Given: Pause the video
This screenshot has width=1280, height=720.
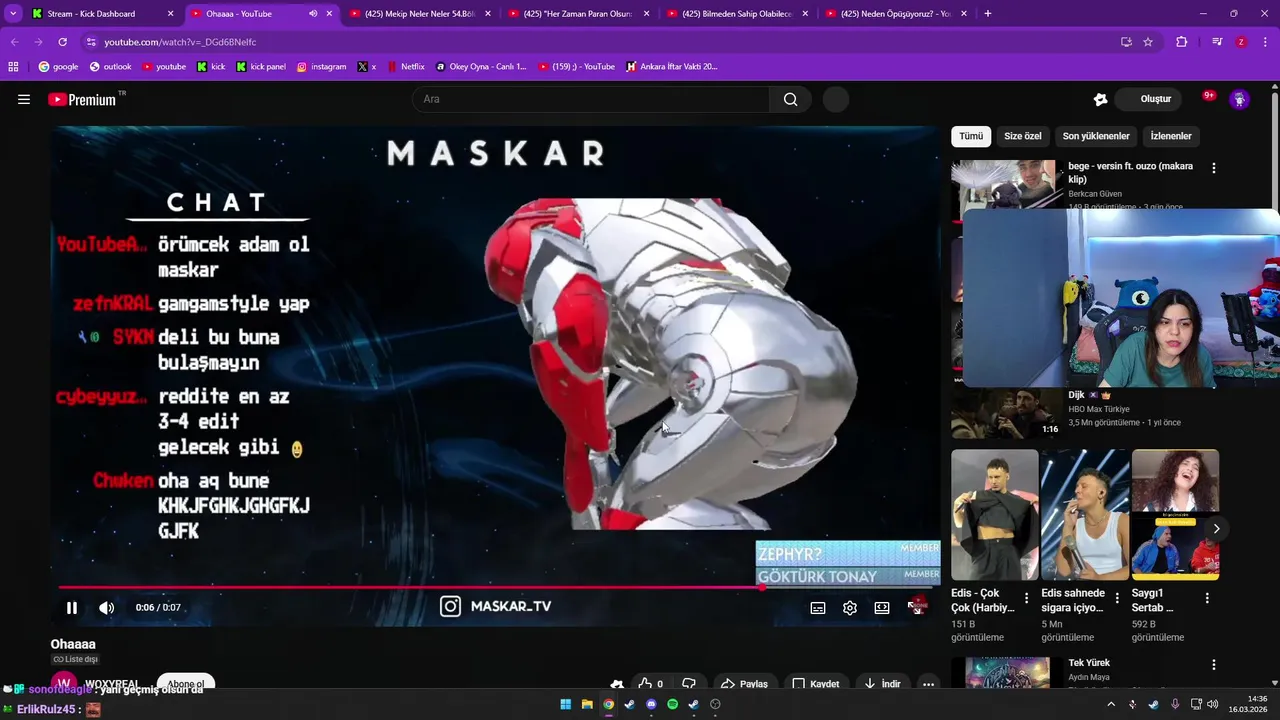Looking at the screenshot, I should (72, 608).
